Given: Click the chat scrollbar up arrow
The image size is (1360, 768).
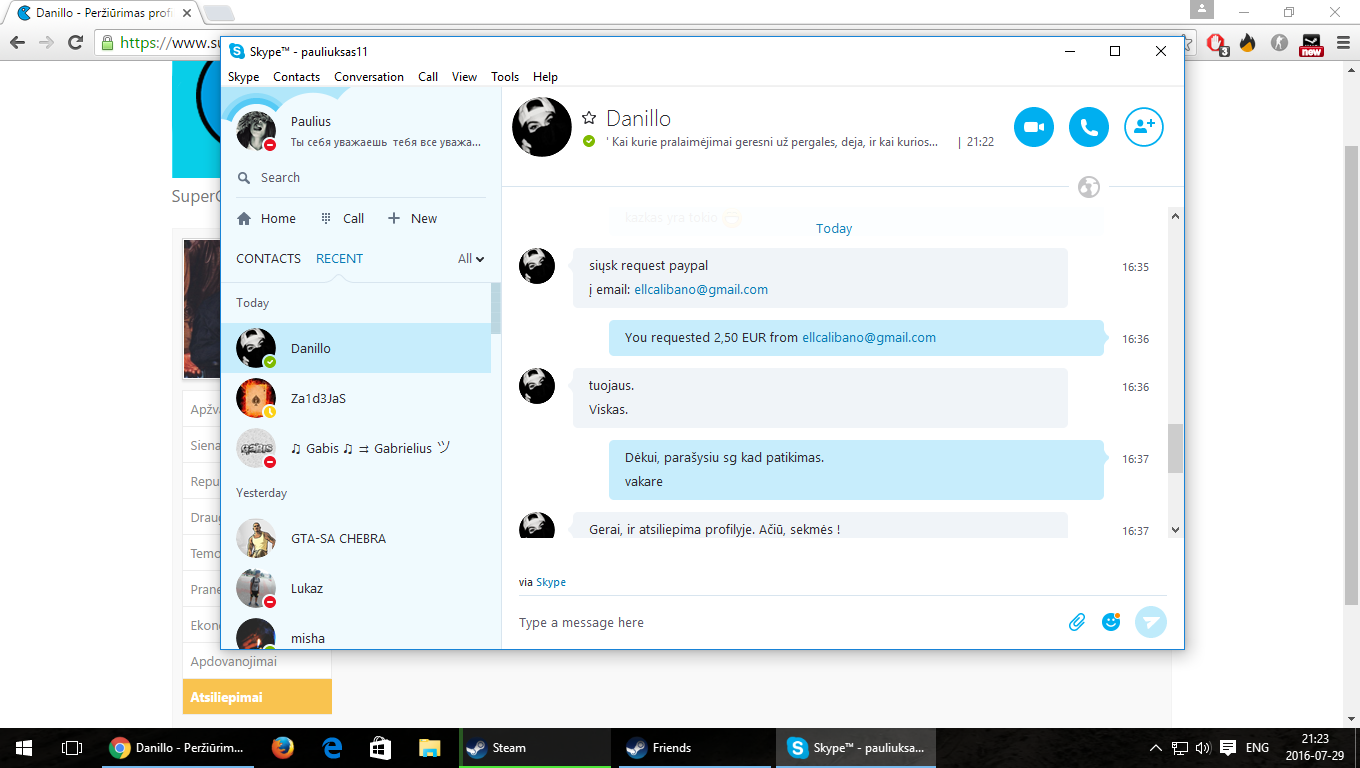Looking at the screenshot, I should [x=1175, y=216].
